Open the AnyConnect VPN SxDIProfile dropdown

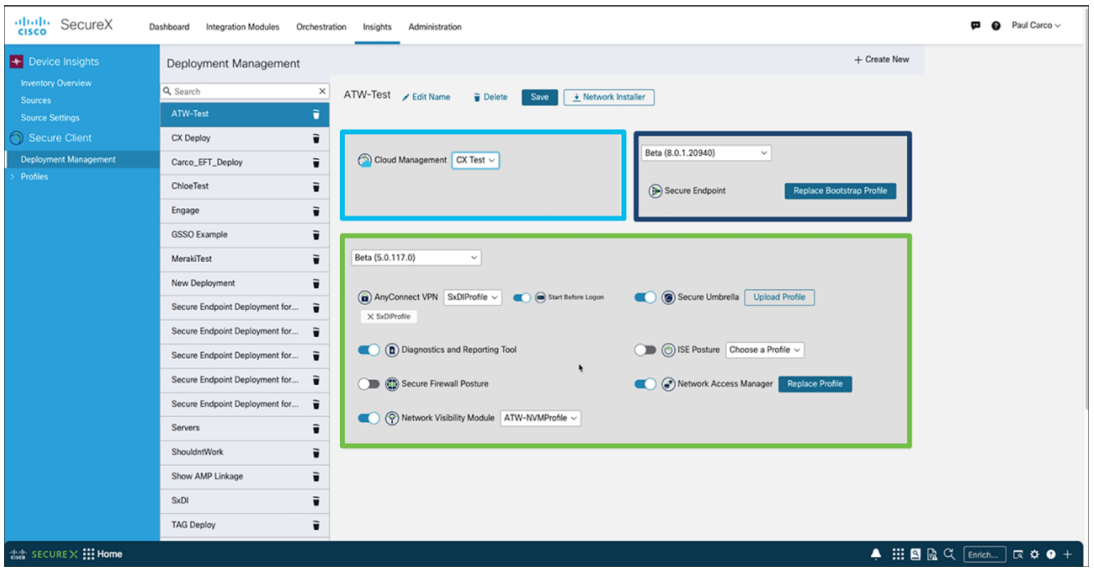472,298
